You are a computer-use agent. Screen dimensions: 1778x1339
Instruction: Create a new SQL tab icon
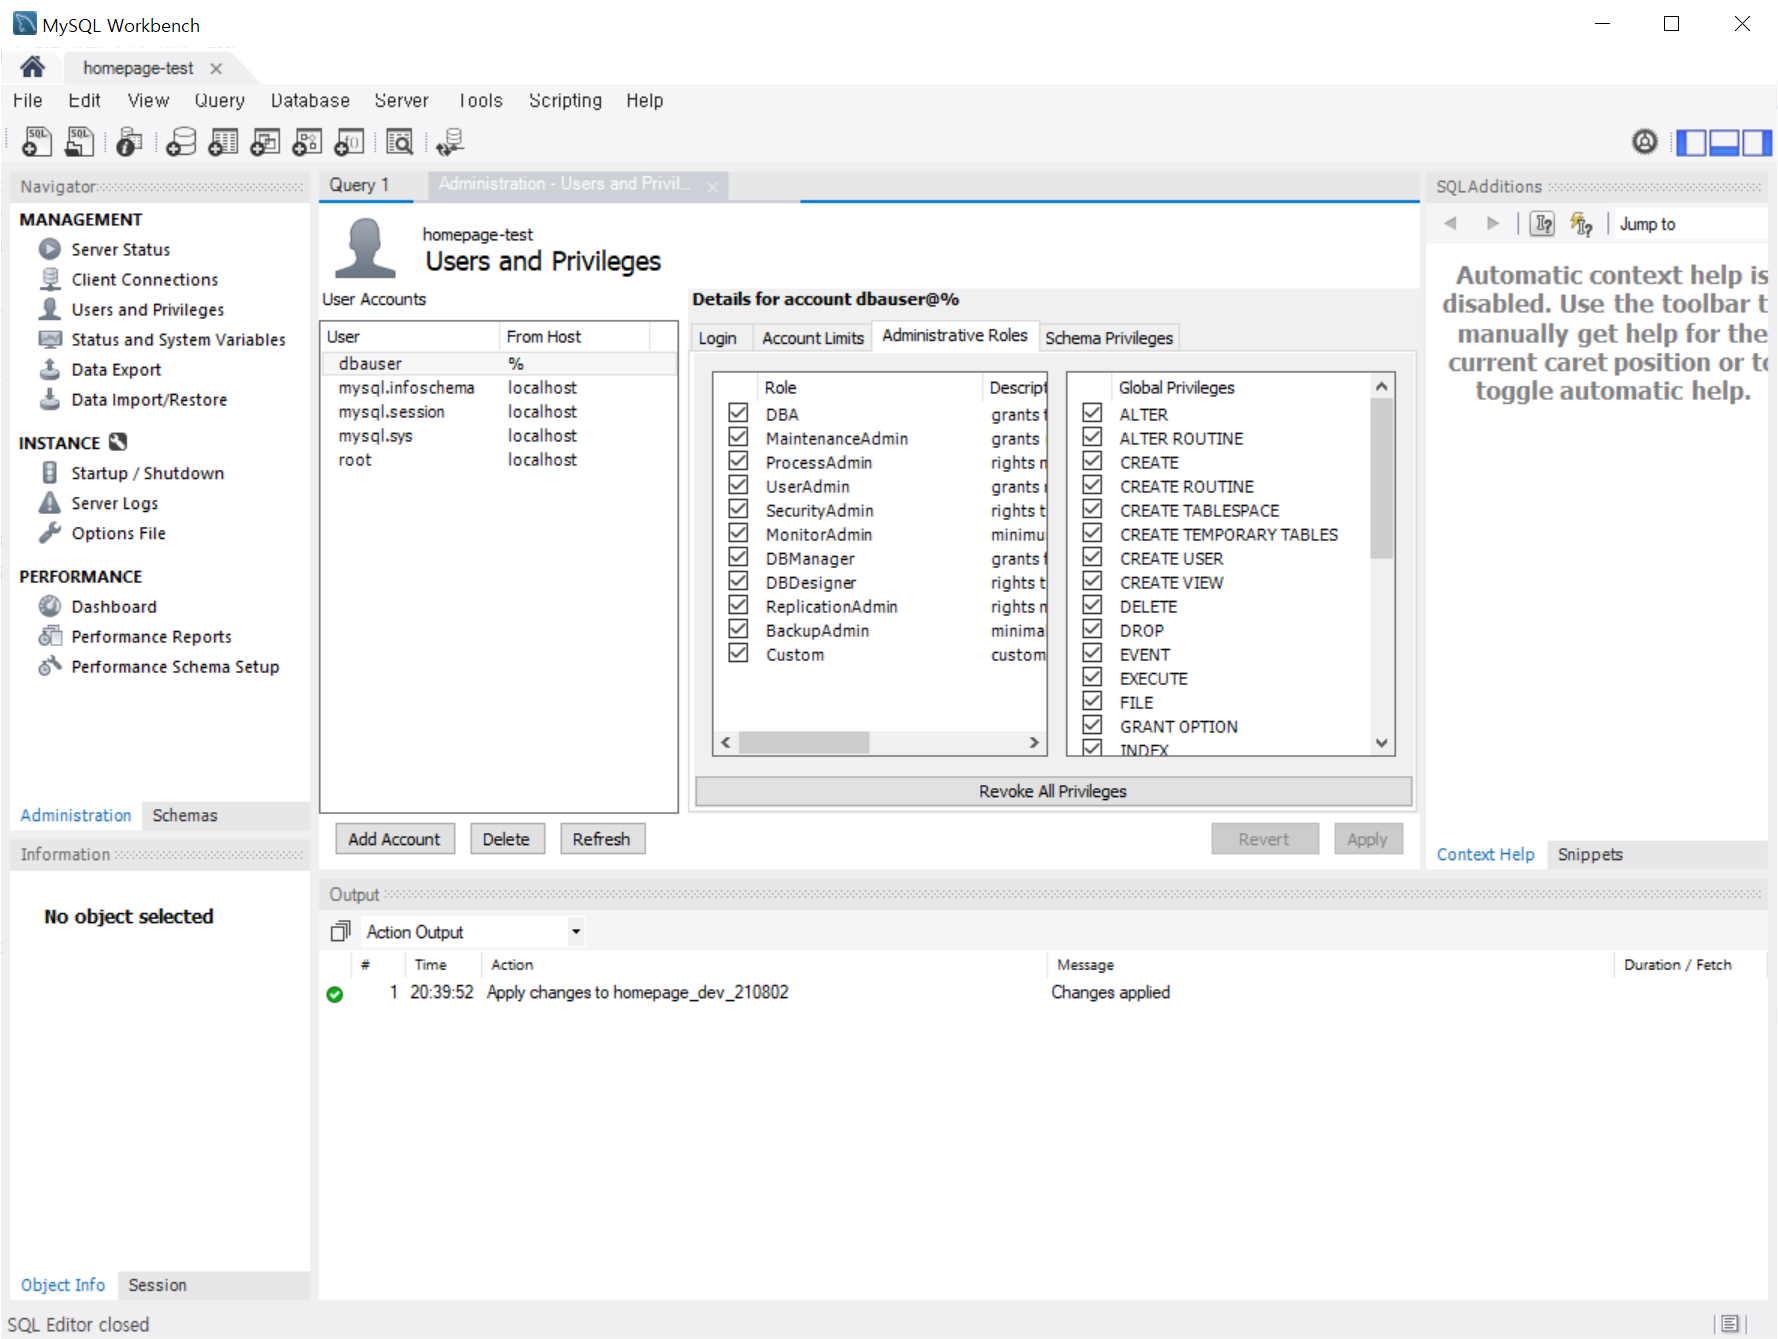click(37, 142)
